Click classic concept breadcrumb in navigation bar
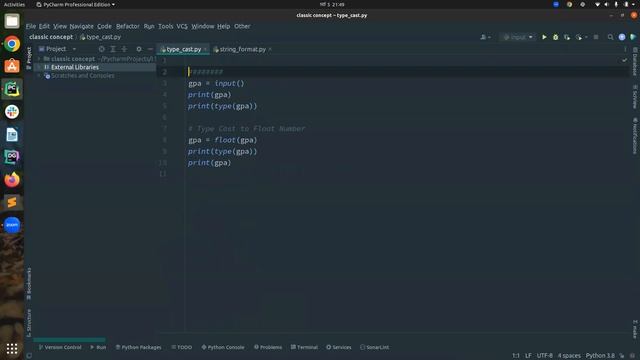The width and height of the screenshot is (640, 360). (x=51, y=37)
